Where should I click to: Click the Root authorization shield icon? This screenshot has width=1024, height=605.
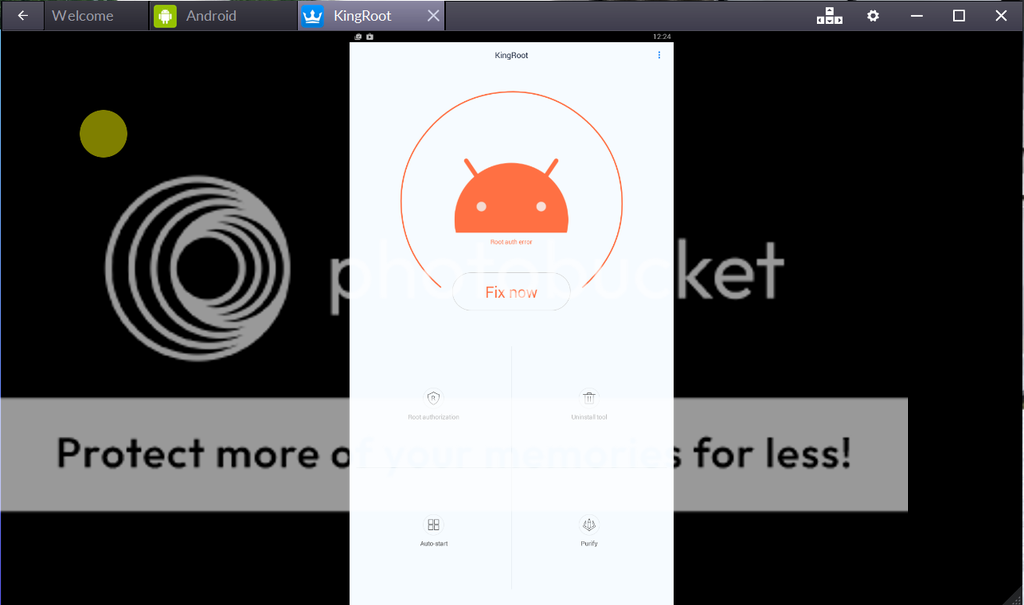433,398
